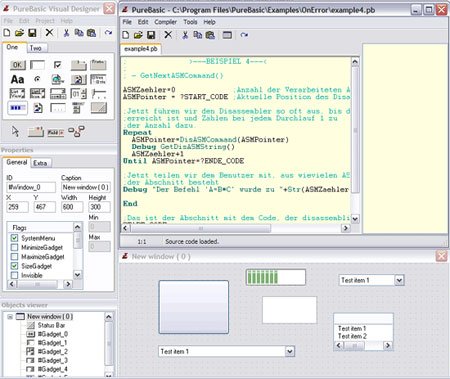
Task: Select the General properties tab
Action: (x=17, y=162)
